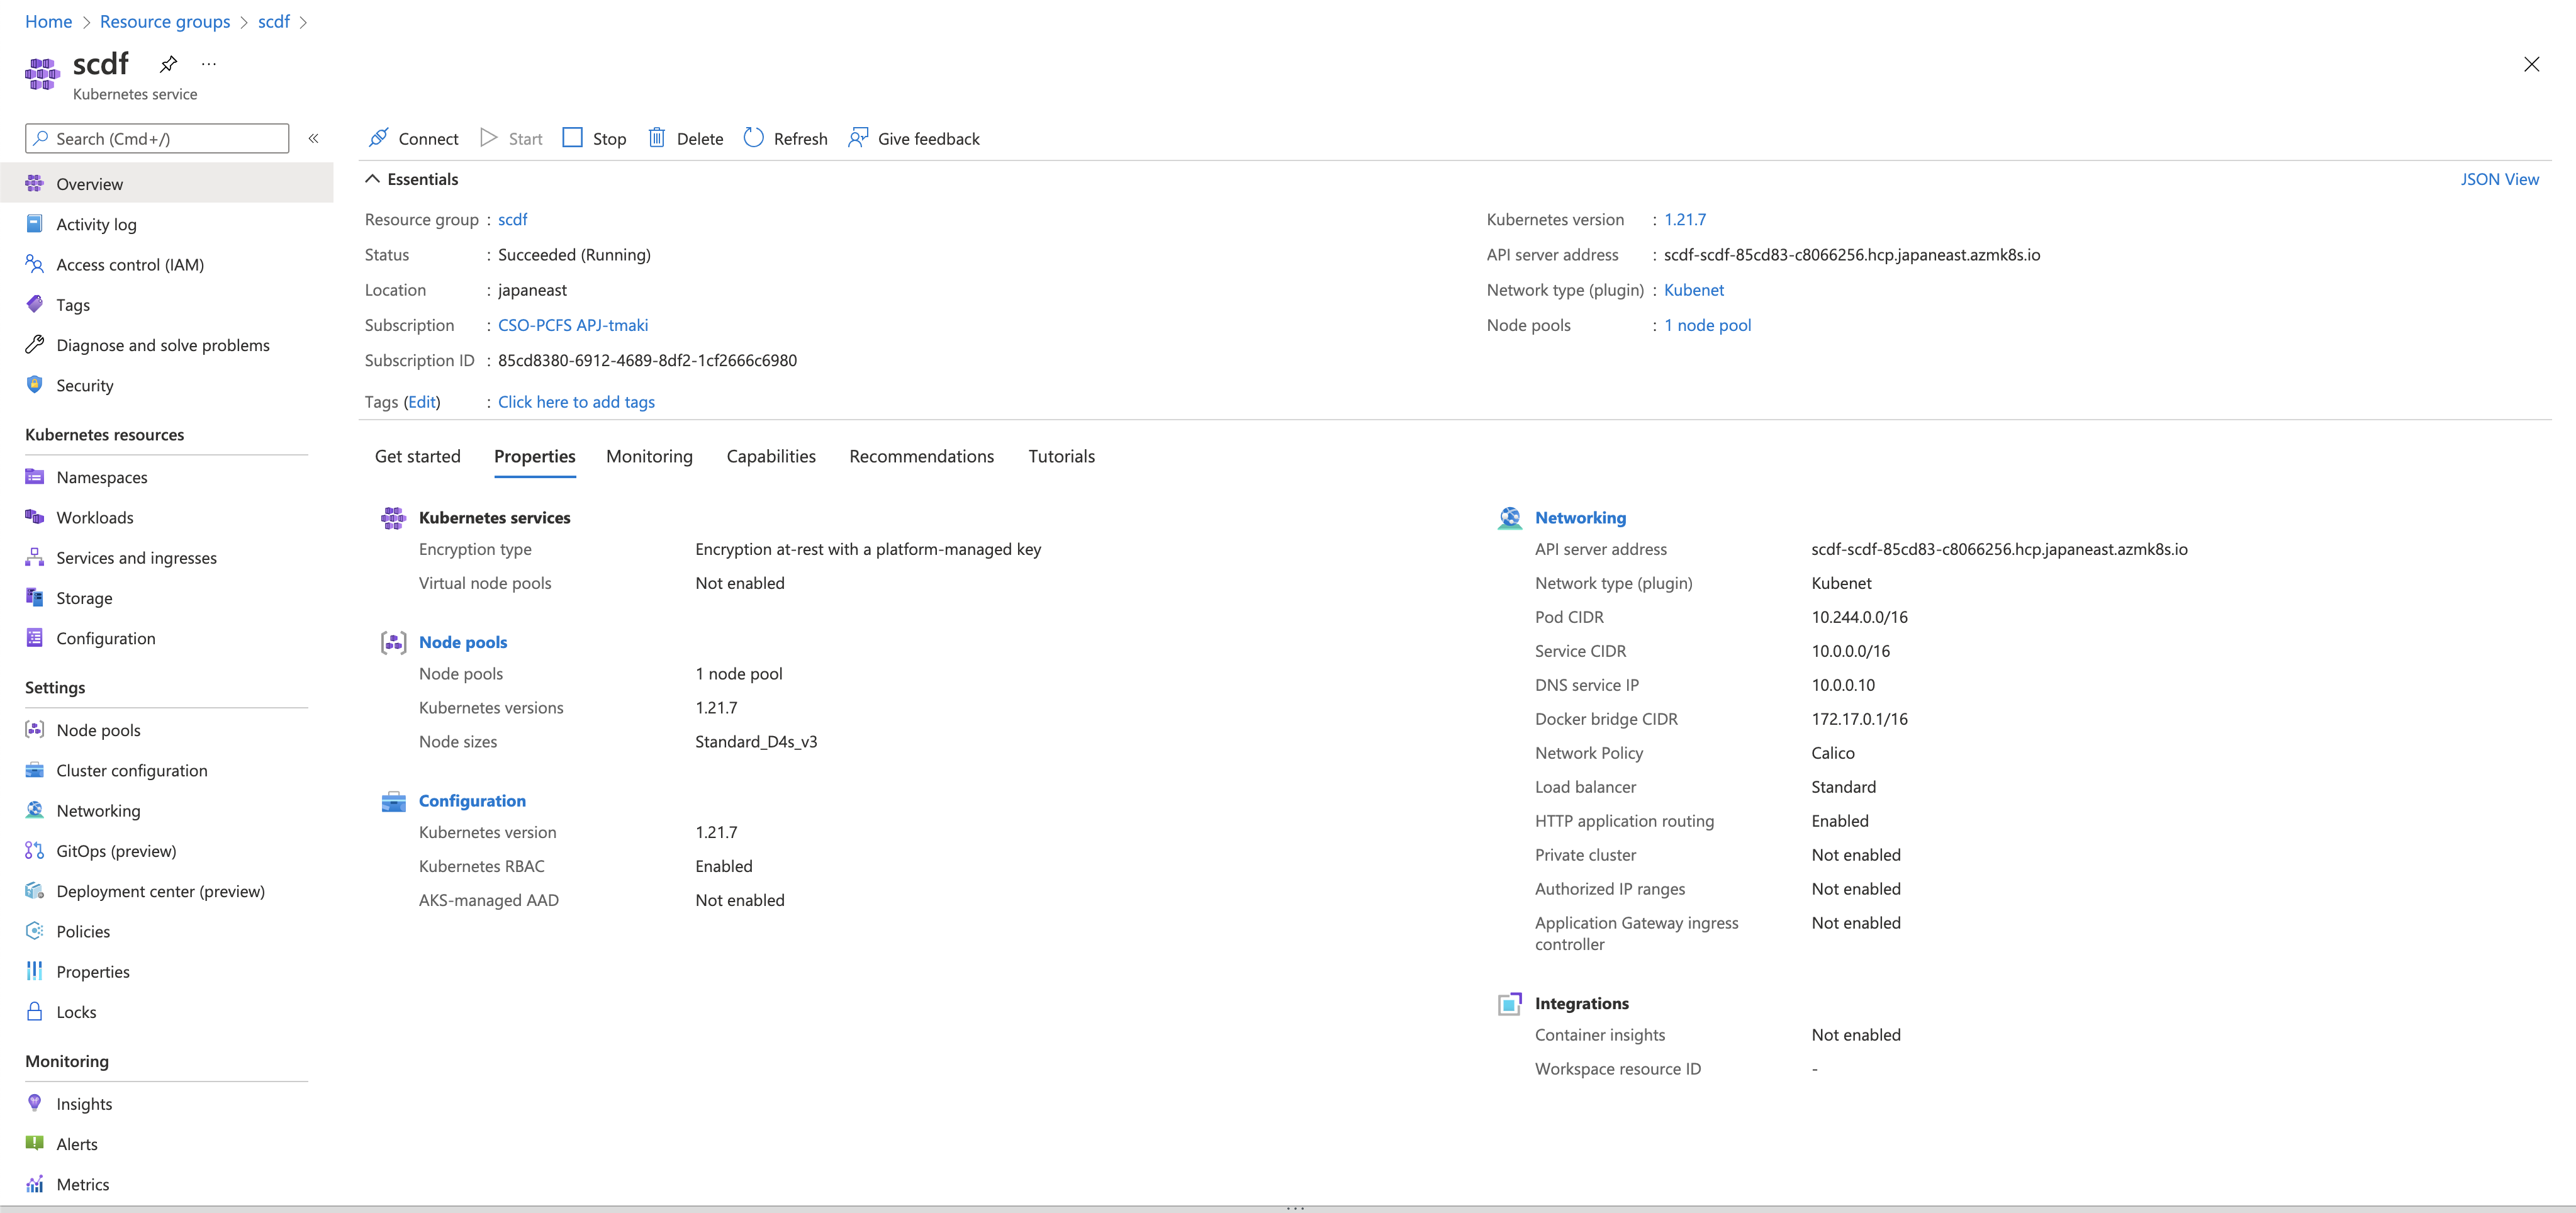Open Properties icon in sidebar

coord(34,971)
